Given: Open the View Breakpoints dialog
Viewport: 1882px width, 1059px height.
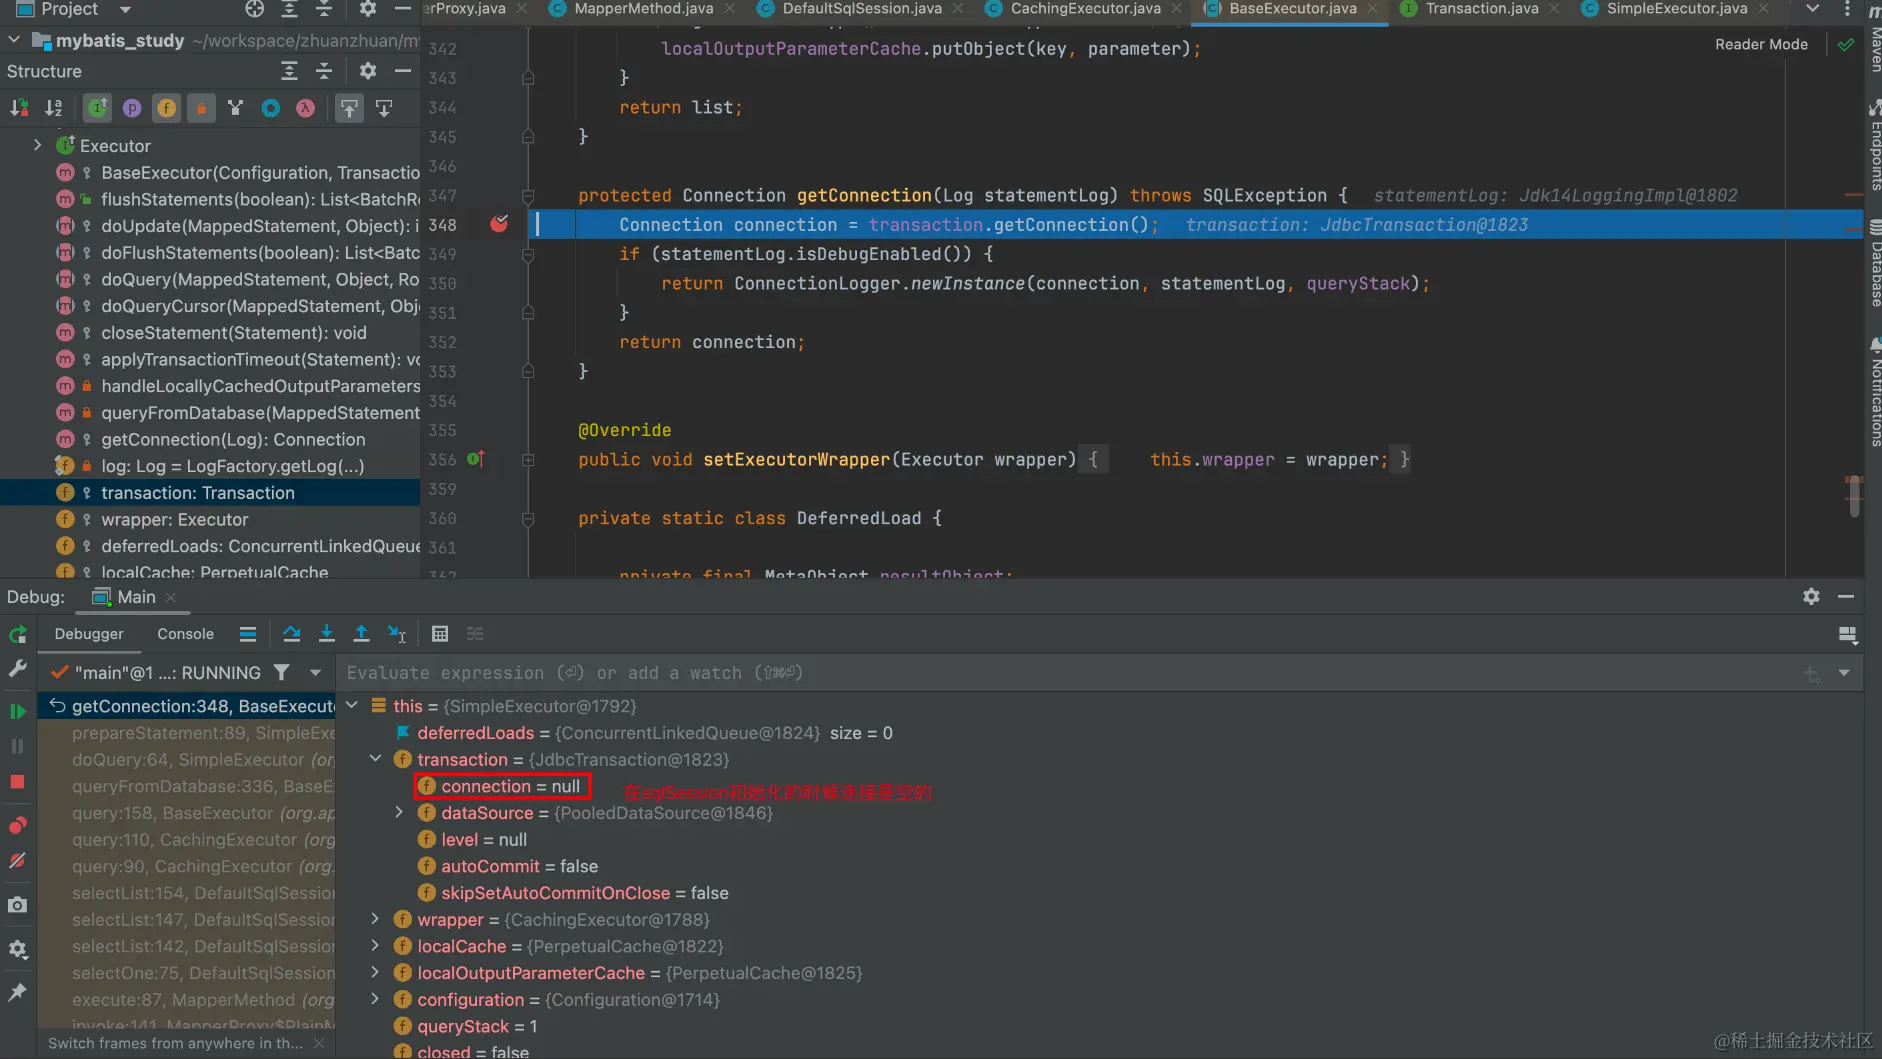Looking at the screenshot, I should pyautogui.click(x=18, y=825).
